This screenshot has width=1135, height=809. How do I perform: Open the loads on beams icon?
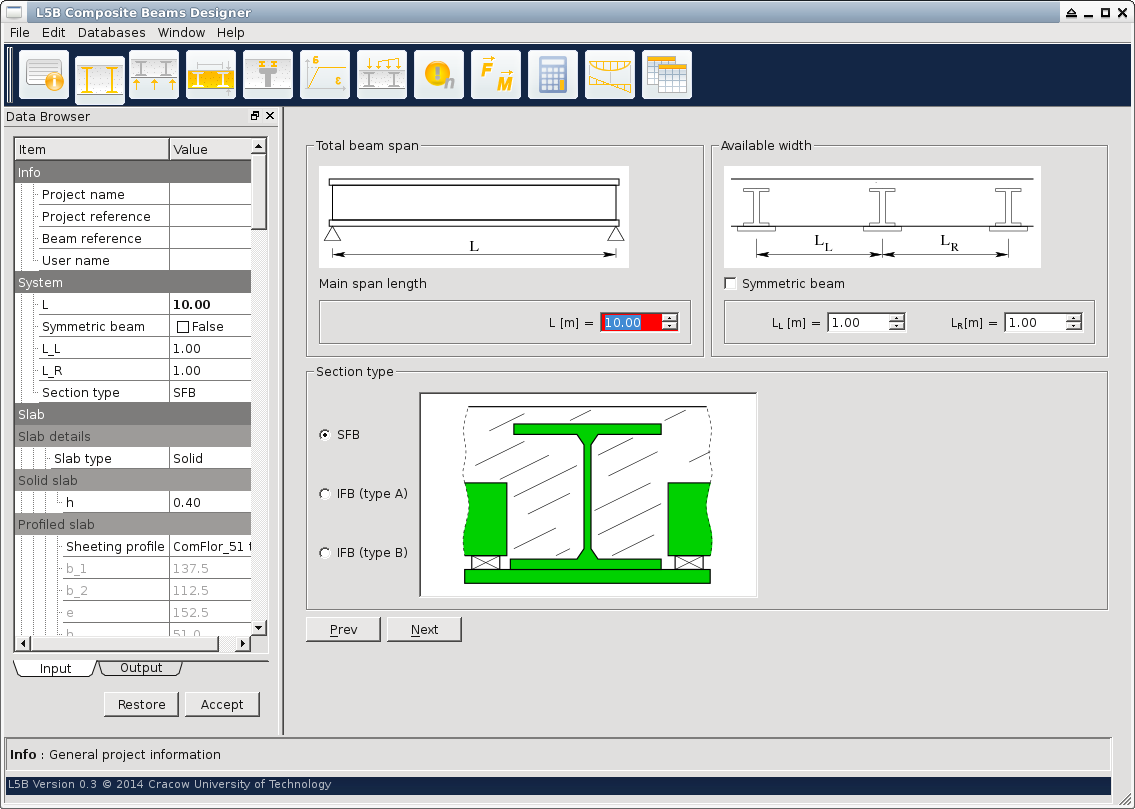(x=382, y=76)
